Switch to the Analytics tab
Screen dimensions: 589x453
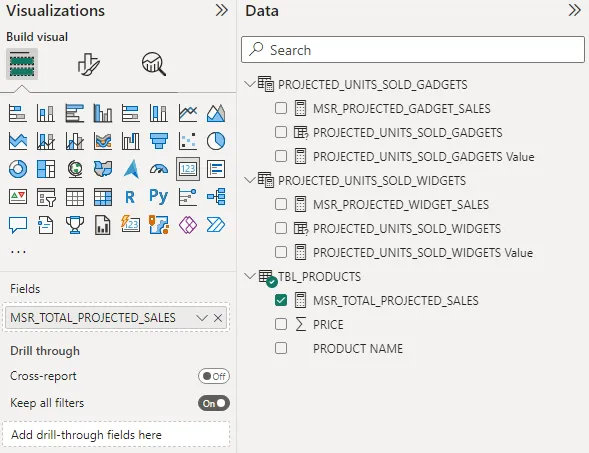click(x=154, y=64)
